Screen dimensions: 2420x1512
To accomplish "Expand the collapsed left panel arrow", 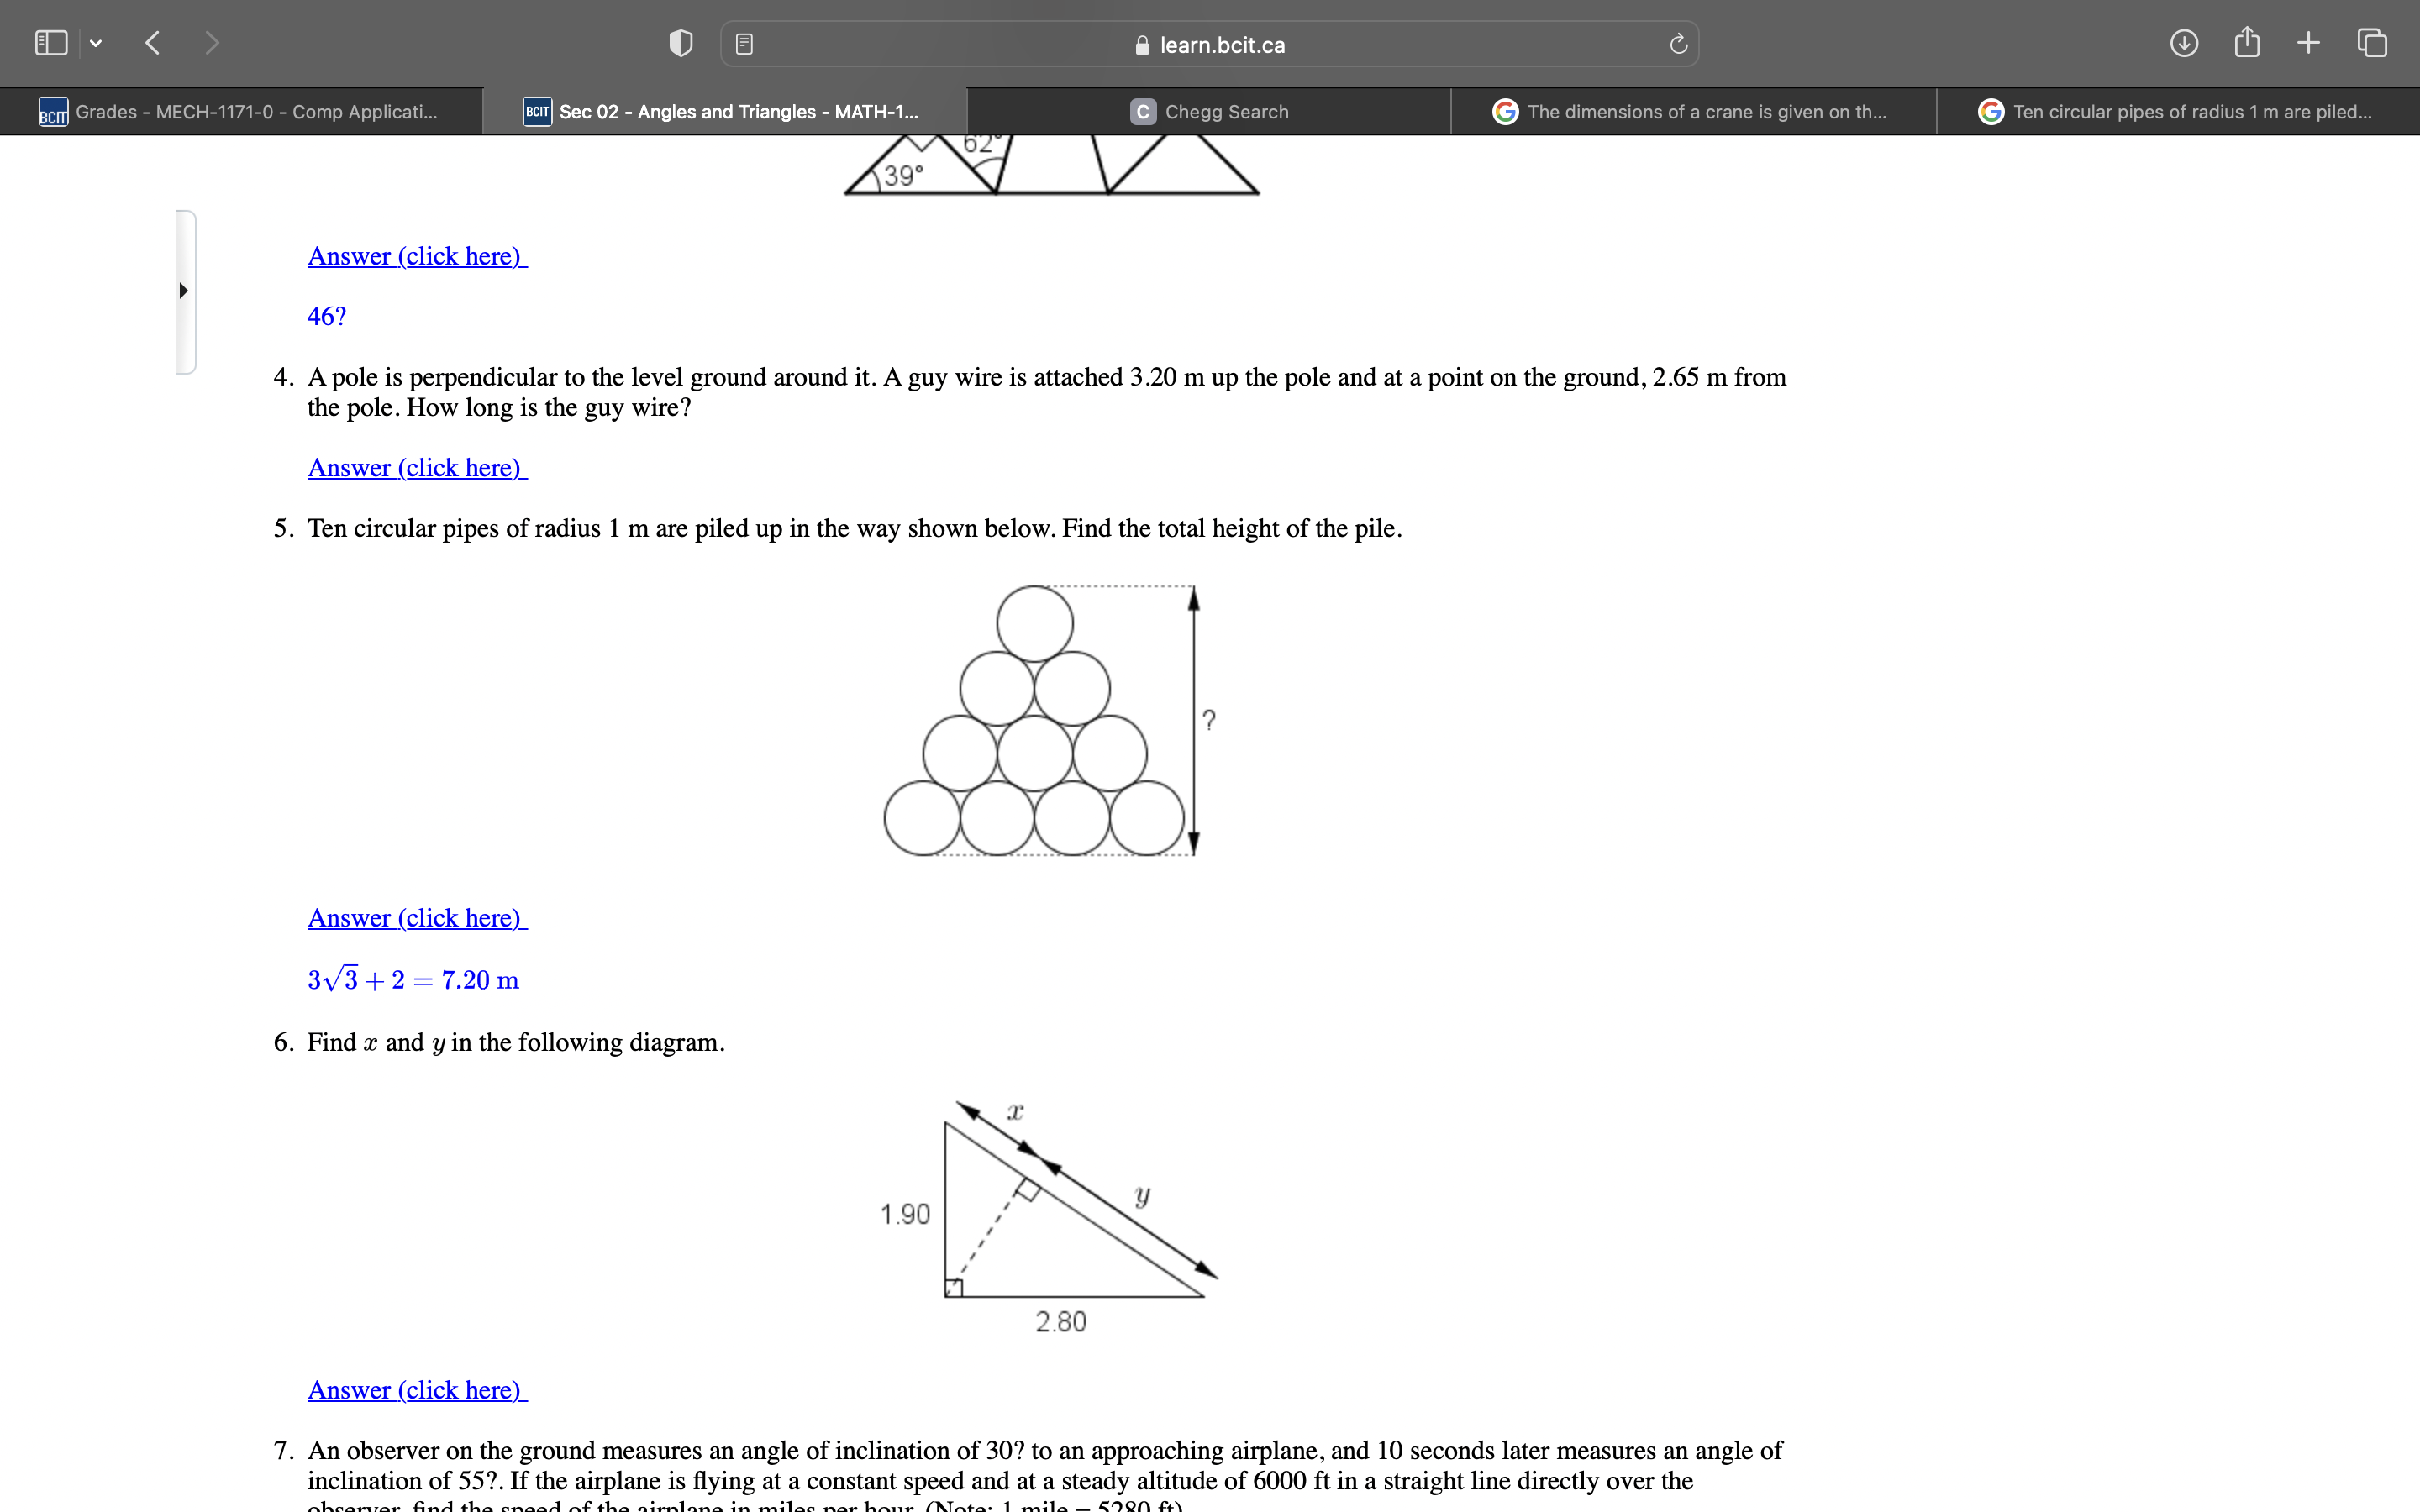I will tap(183, 291).
